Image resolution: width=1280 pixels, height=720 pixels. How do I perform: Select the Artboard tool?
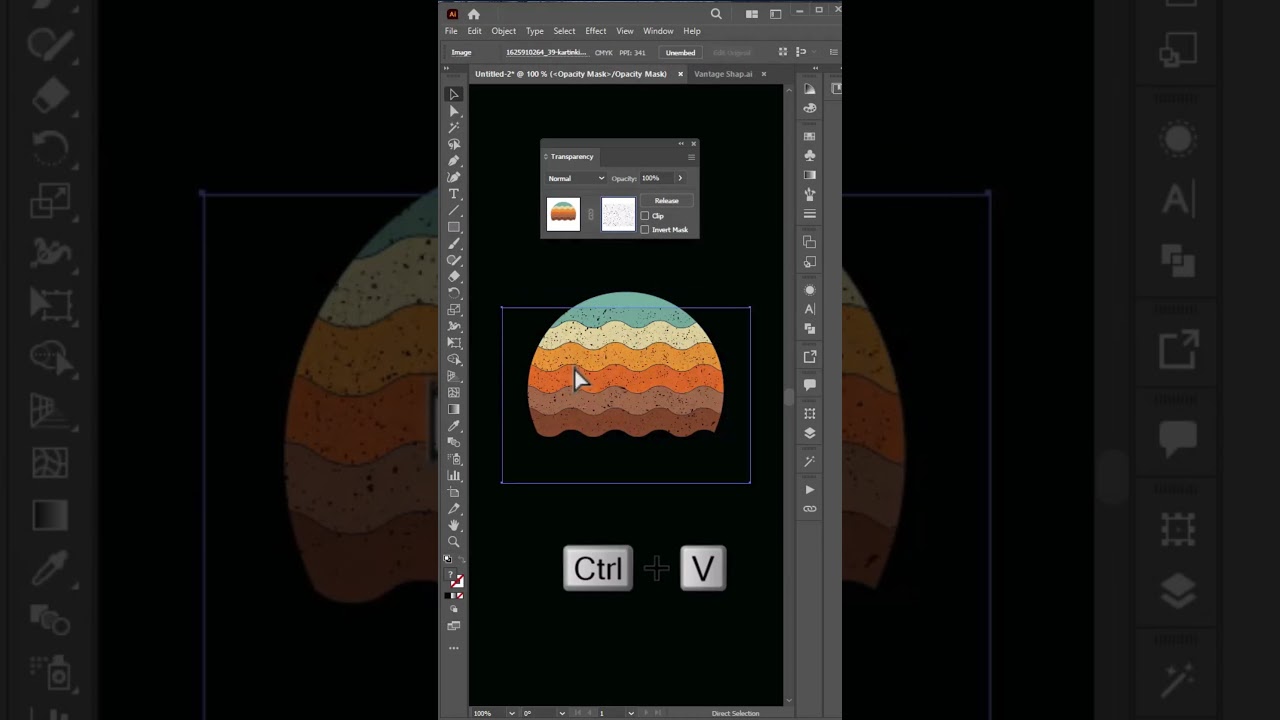point(454,492)
